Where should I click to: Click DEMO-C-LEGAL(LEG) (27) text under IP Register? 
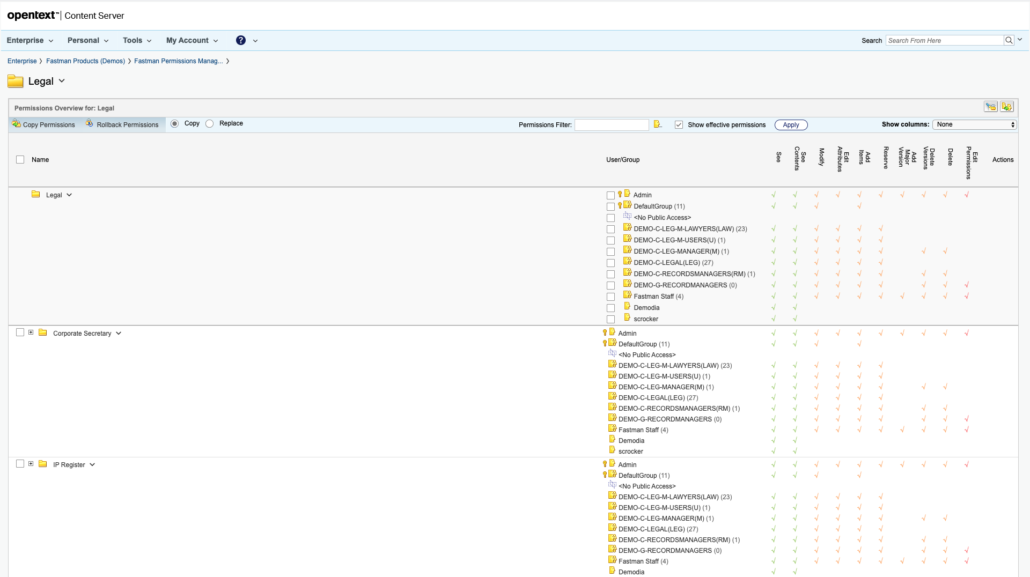658,529
